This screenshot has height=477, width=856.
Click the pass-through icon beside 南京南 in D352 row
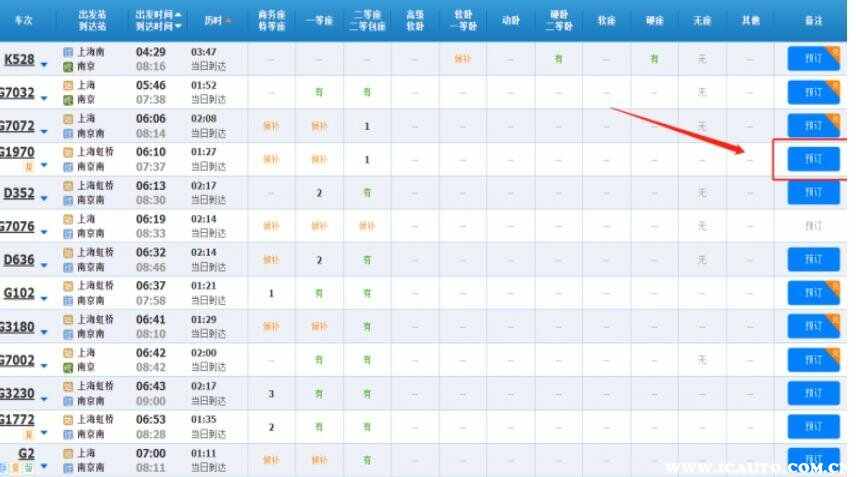[68, 201]
